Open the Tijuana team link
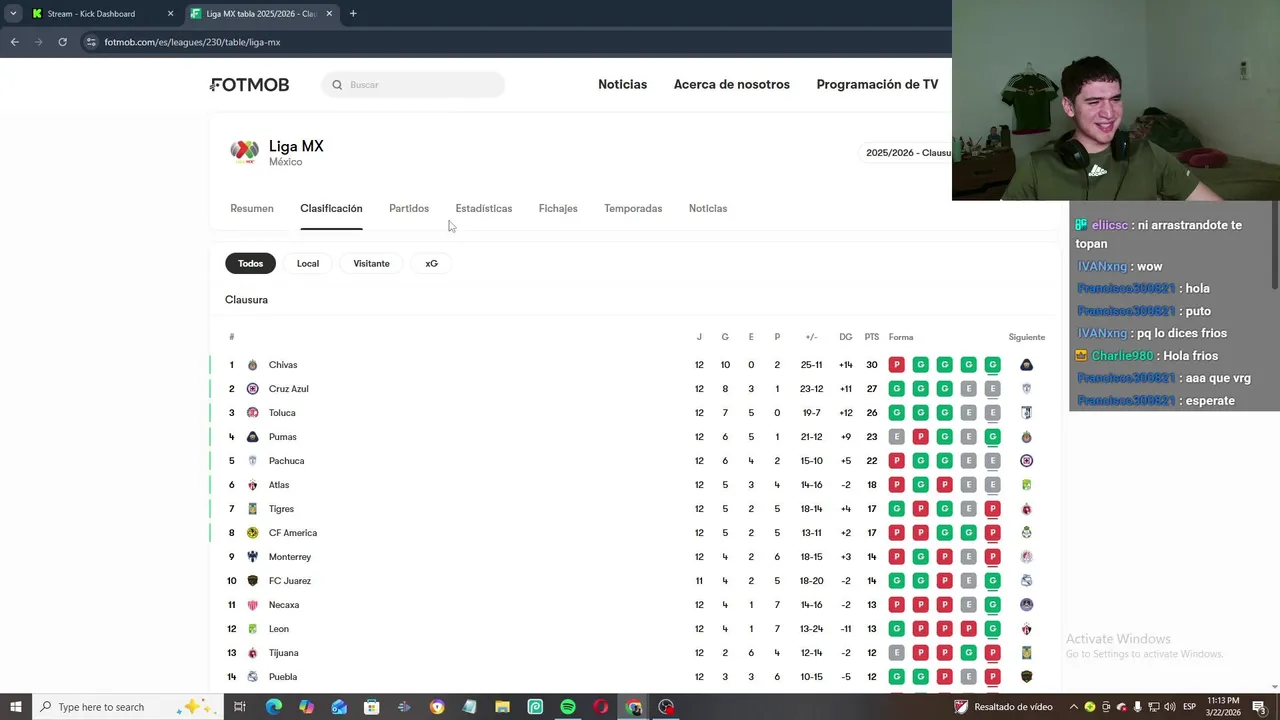This screenshot has width=1280, height=720. (284, 653)
